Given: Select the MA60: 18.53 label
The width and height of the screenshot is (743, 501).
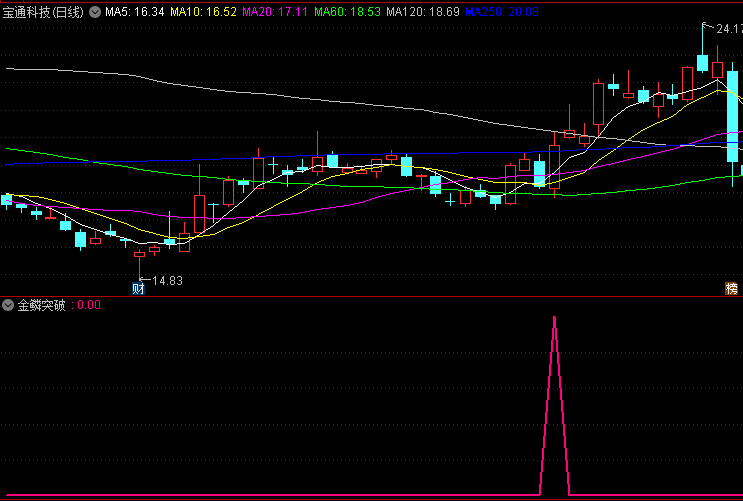Looking at the screenshot, I should (x=347, y=12).
